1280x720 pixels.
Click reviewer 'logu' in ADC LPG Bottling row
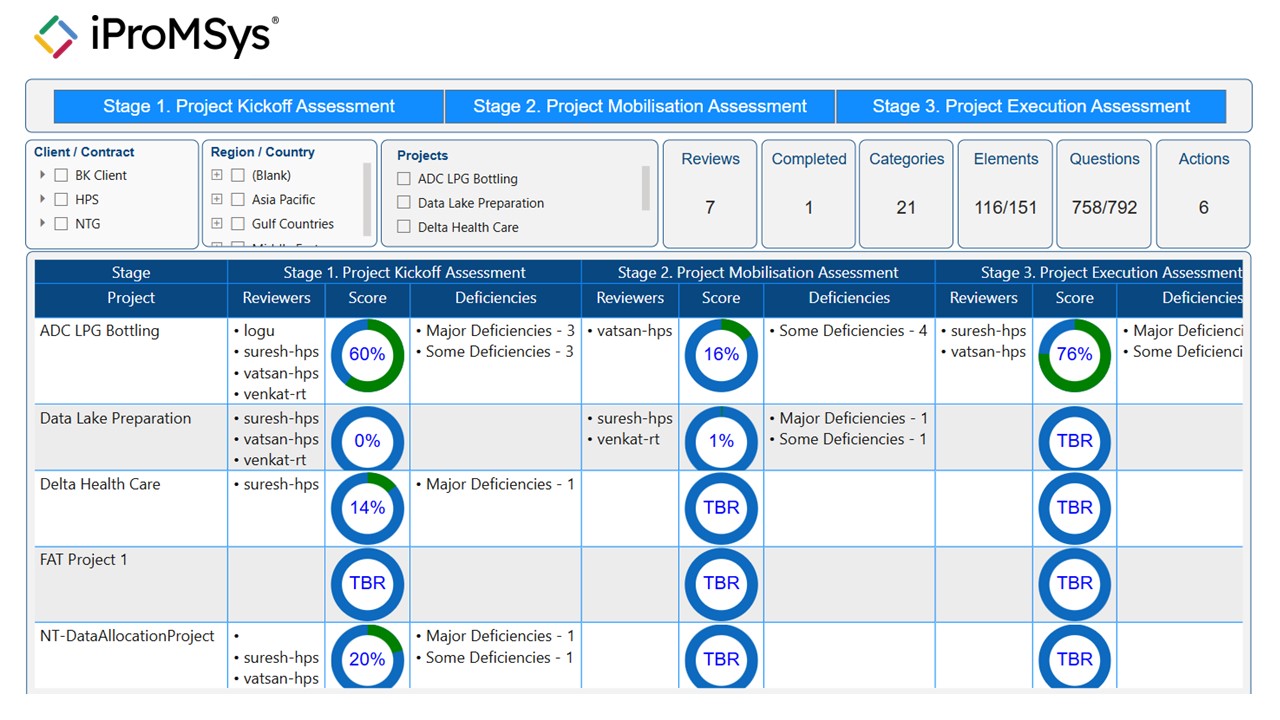[x=259, y=331]
